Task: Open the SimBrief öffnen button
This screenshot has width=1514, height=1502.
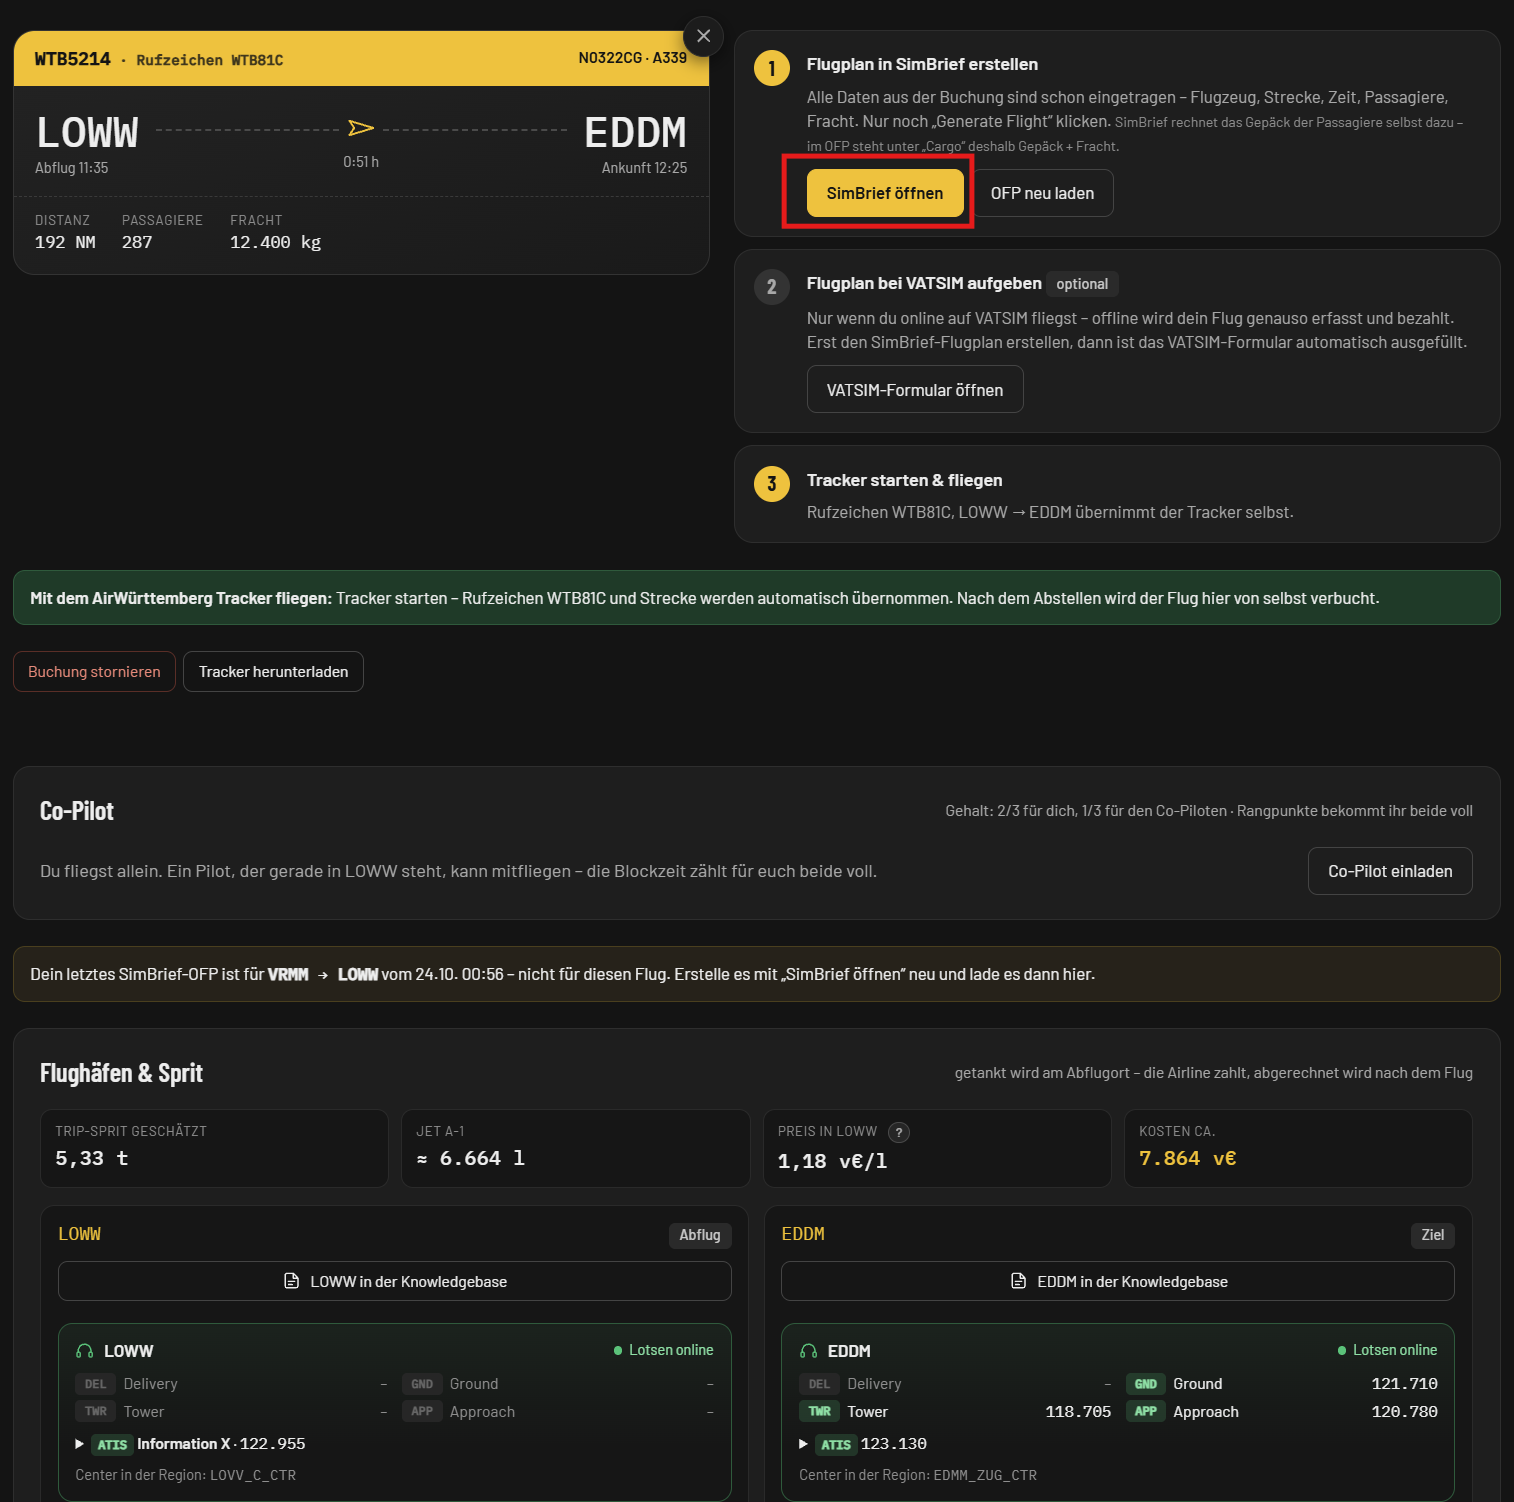Action: 885,193
